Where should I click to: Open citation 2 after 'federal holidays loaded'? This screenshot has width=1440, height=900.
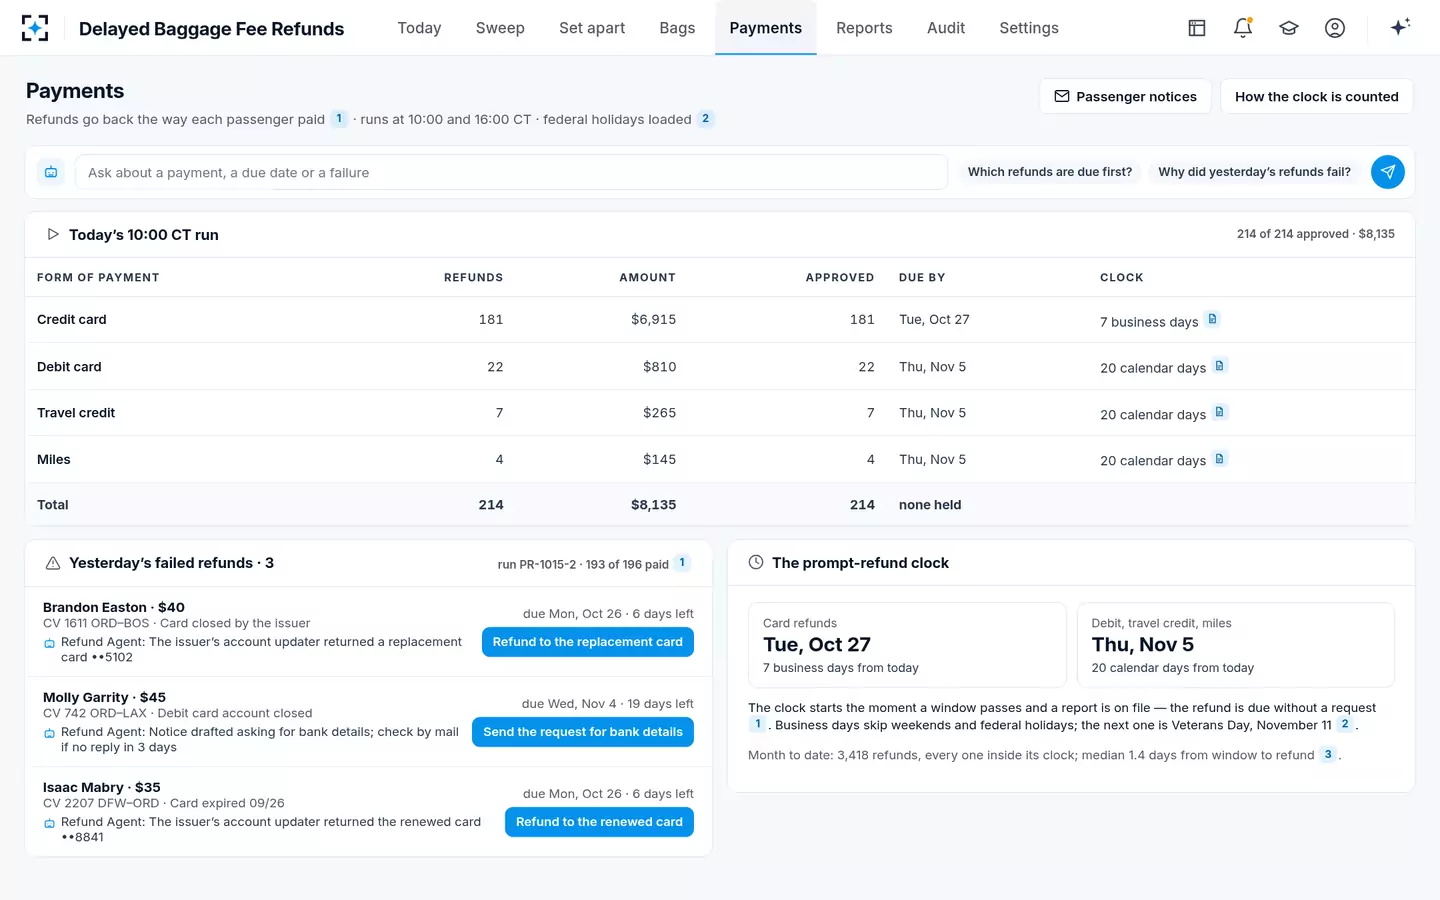[x=706, y=119]
